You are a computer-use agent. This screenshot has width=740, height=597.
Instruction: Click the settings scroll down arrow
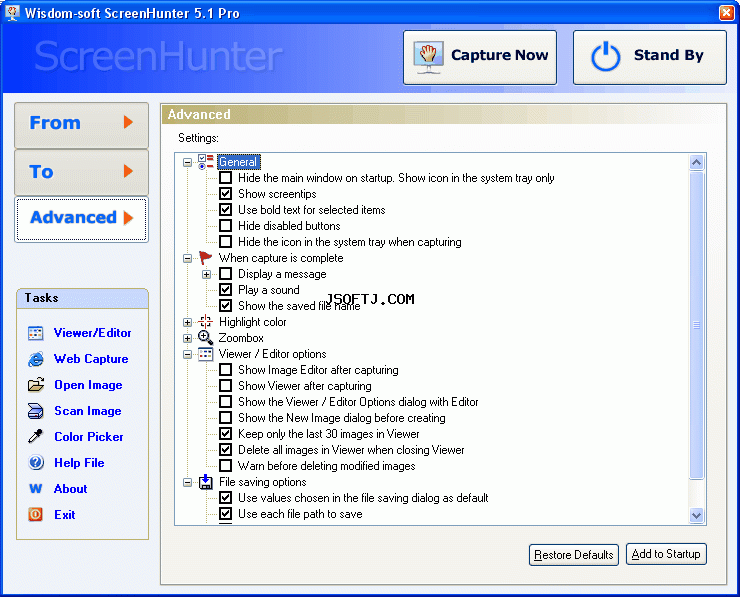pos(697,515)
